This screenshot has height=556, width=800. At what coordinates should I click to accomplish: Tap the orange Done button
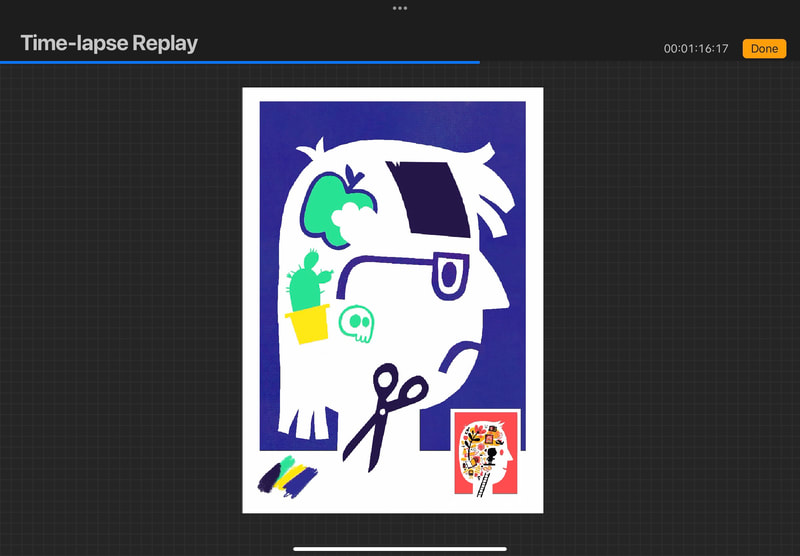[764, 49]
